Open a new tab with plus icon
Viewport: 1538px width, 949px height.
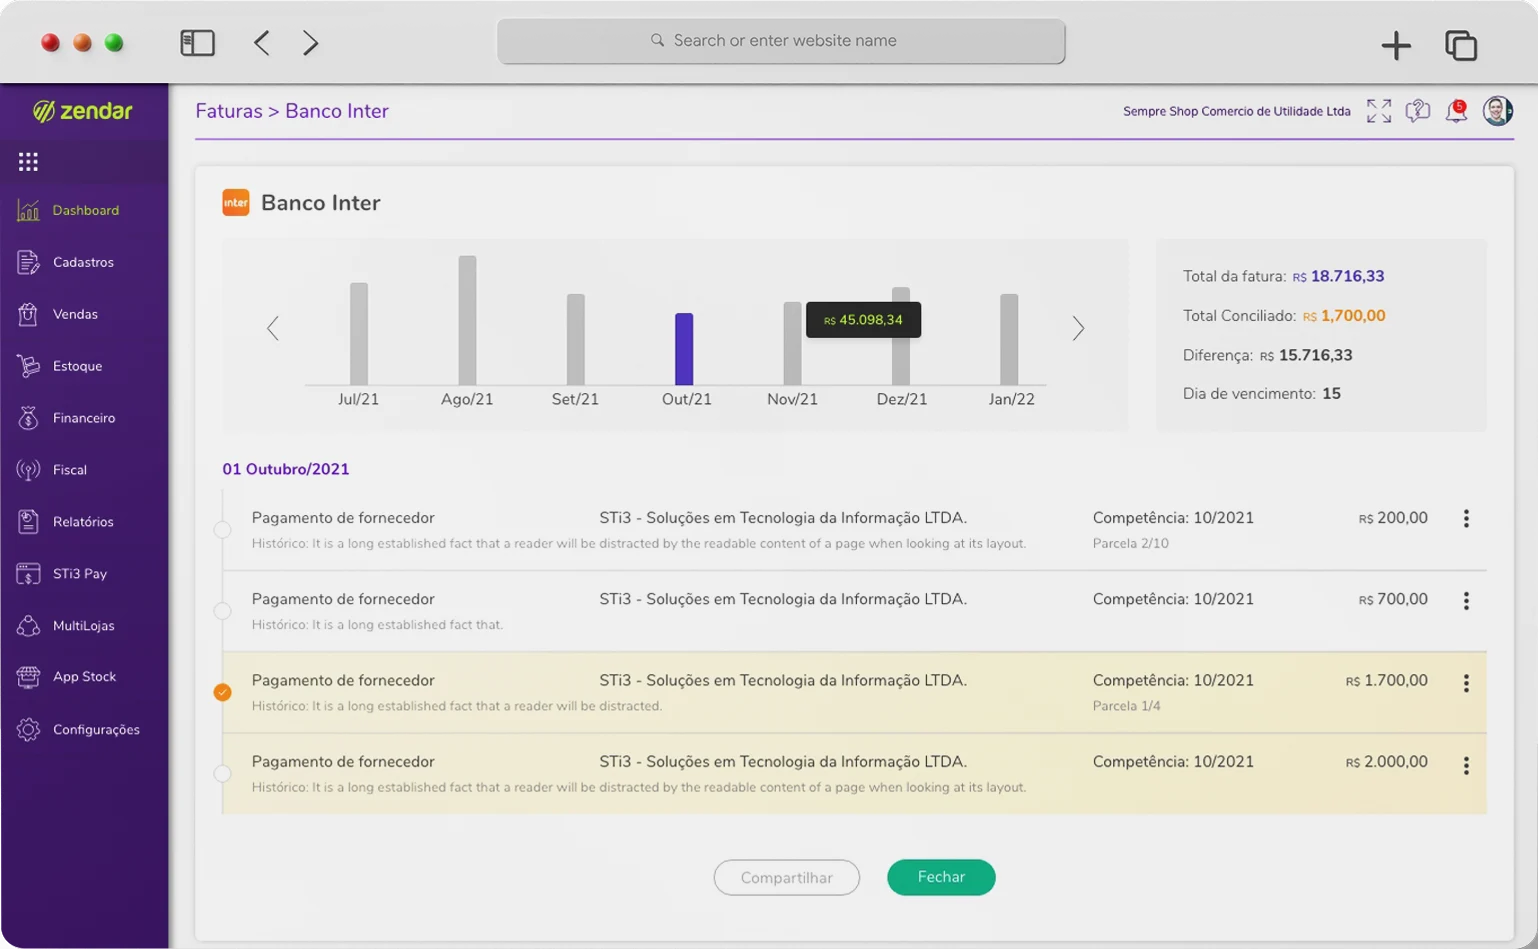[x=1396, y=45]
